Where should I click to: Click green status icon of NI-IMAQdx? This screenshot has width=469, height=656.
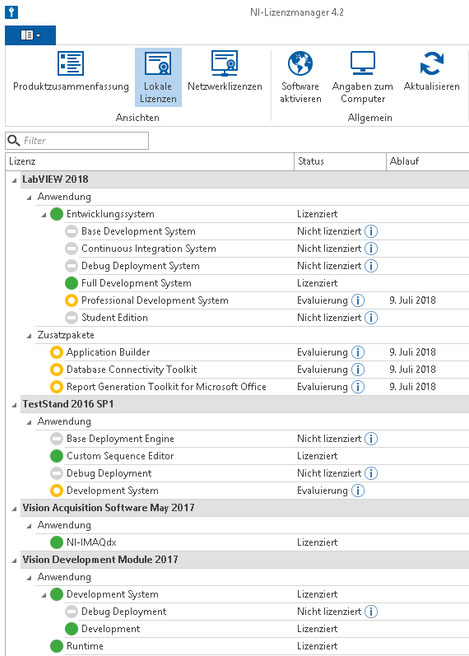point(56,542)
